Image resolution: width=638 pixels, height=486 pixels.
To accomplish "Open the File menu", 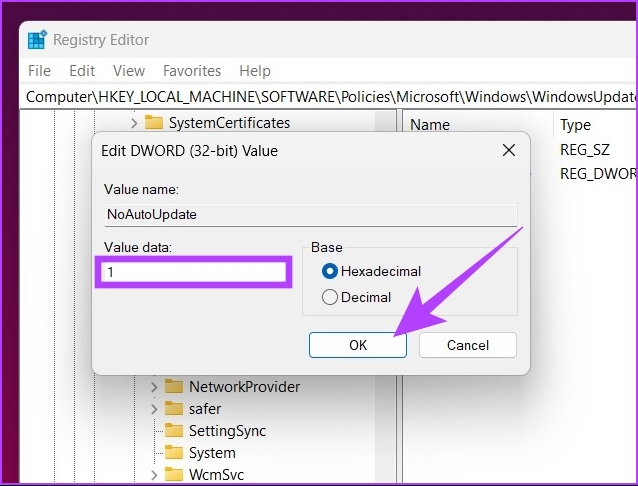I will (39, 71).
